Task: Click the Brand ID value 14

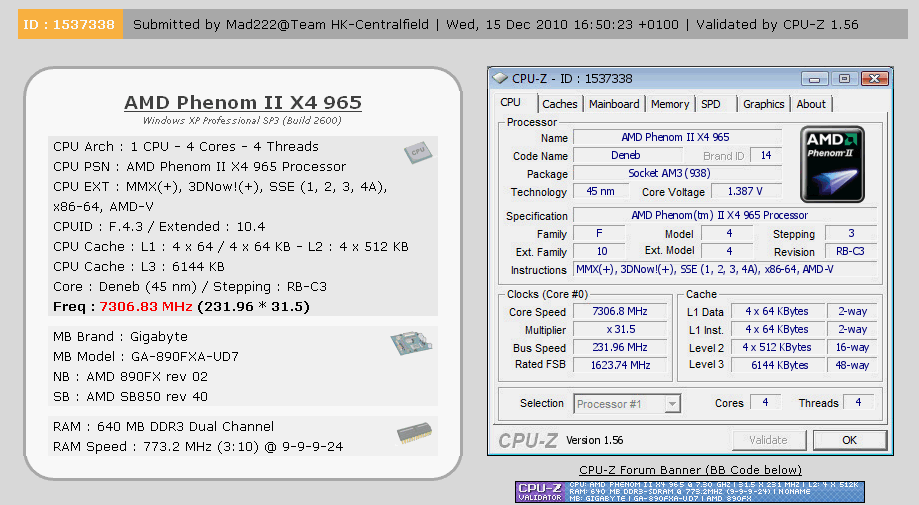Action: 766,155
